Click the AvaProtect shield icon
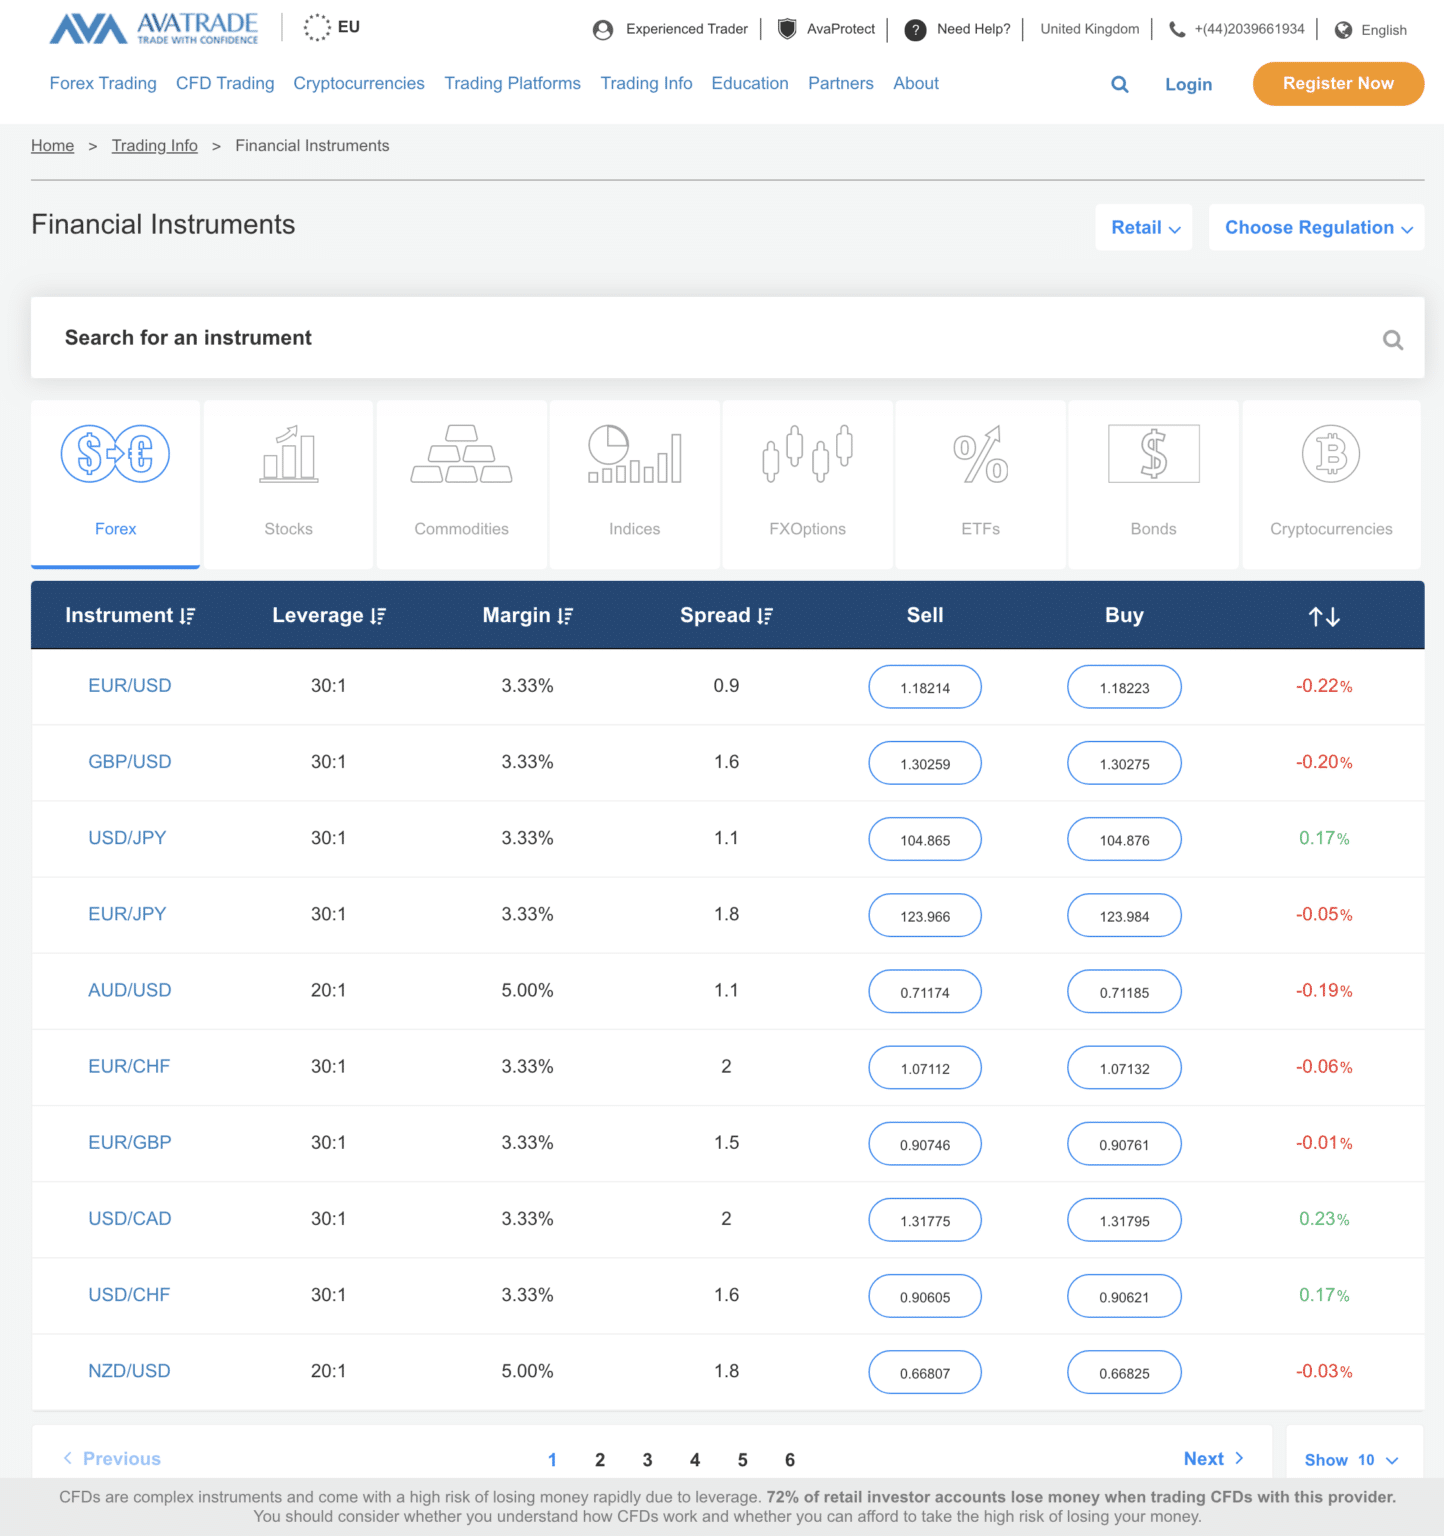The image size is (1444, 1536). [x=786, y=29]
